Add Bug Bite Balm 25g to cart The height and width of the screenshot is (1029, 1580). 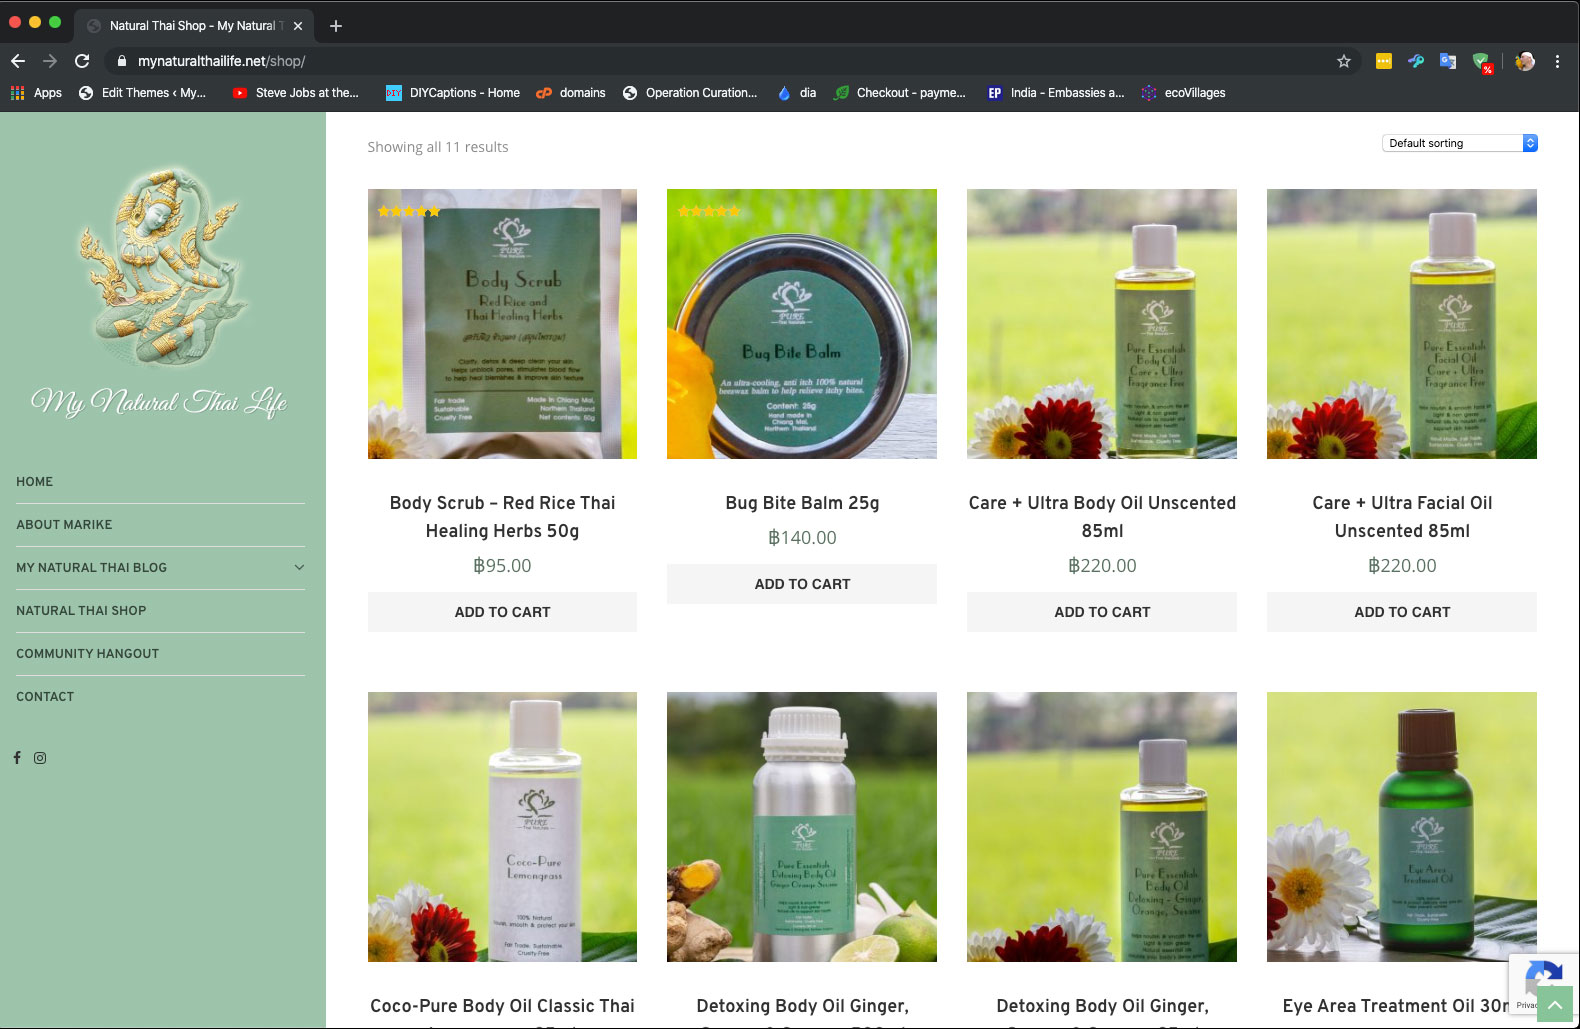802,584
